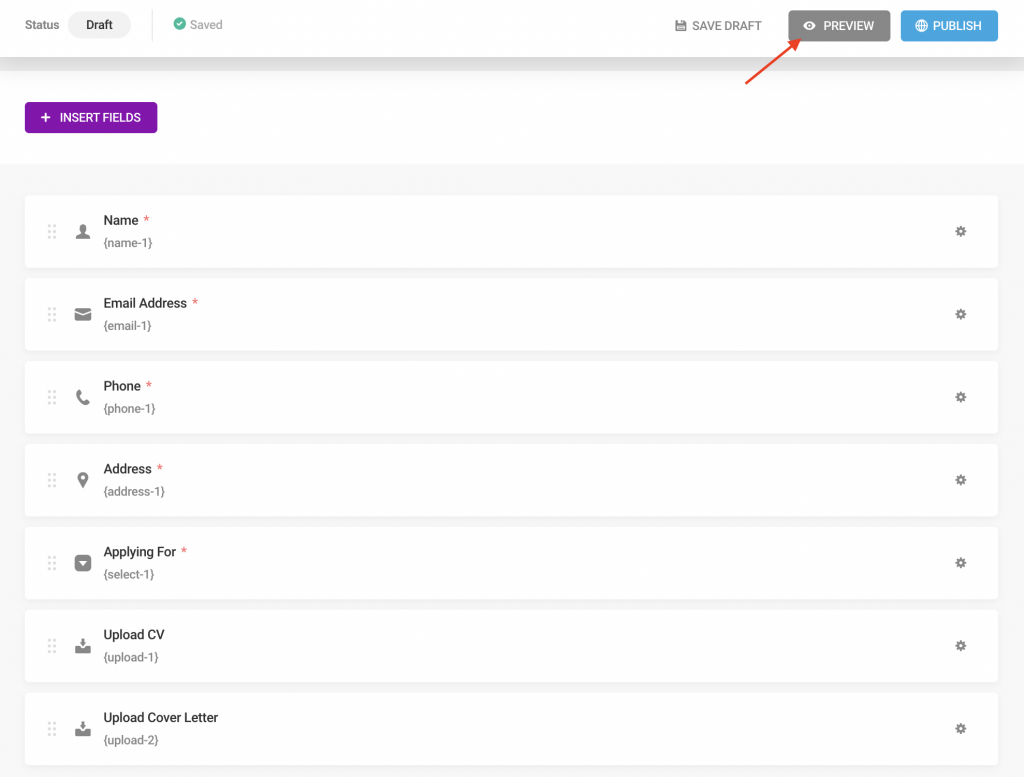Click the {address-1} field tag

point(134,492)
